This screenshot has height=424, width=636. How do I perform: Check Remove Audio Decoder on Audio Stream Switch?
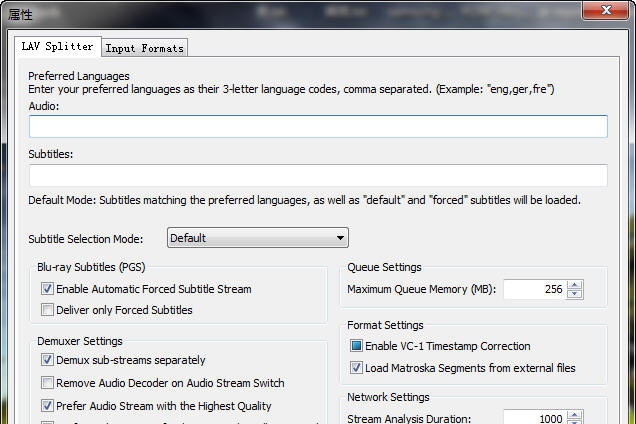[x=47, y=383]
